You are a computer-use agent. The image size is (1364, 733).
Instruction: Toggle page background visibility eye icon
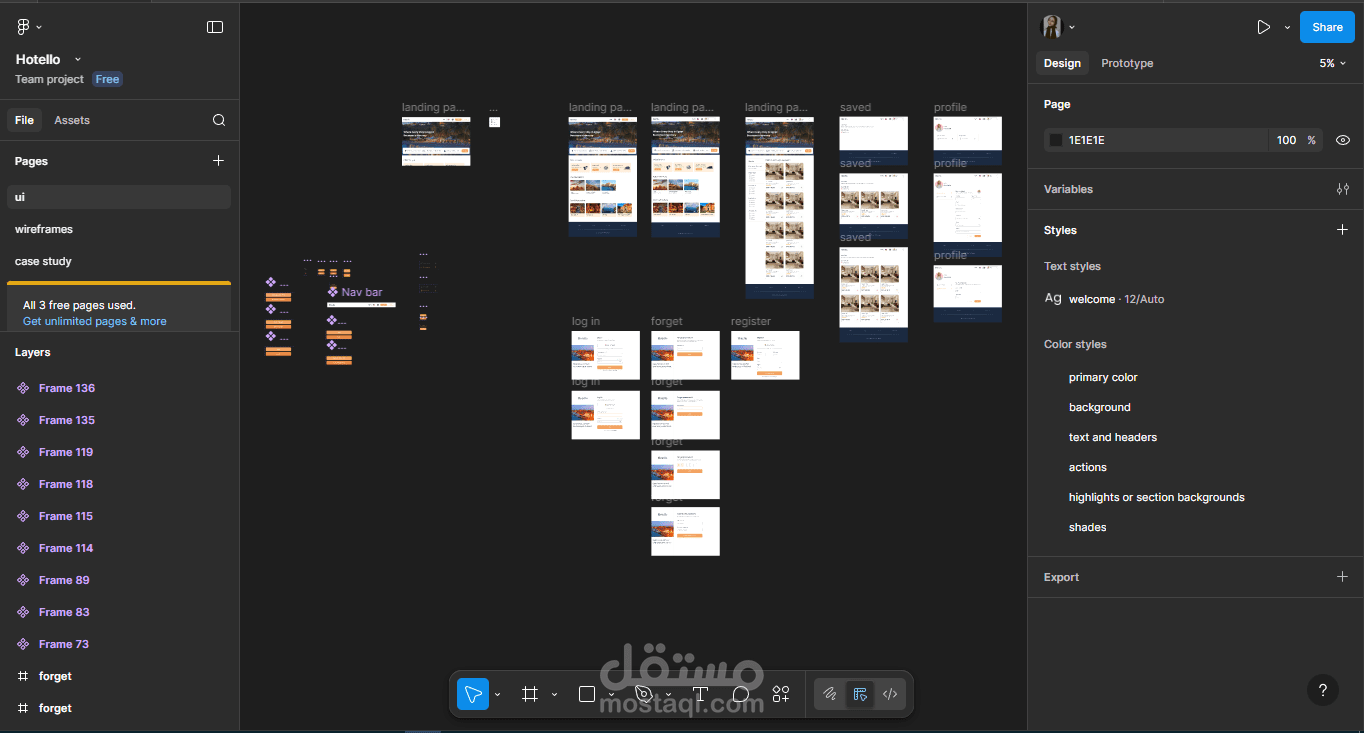pyautogui.click(x=1343, y=140)
